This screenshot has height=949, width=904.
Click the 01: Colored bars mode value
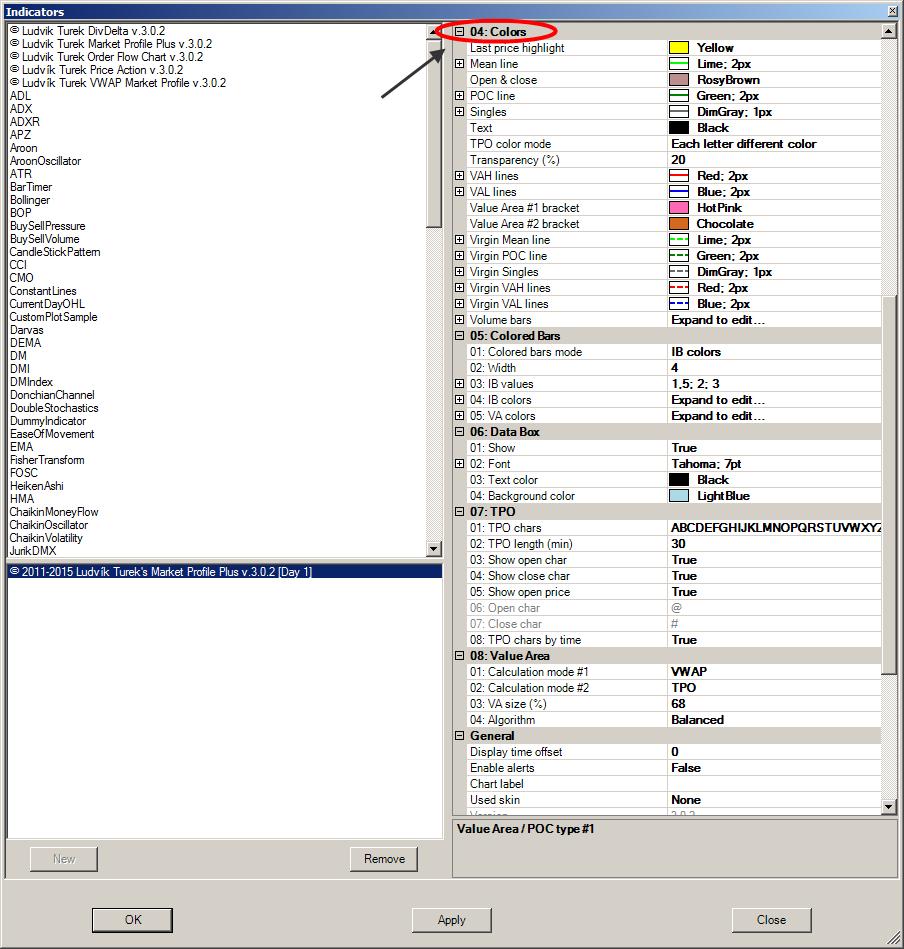774,352
